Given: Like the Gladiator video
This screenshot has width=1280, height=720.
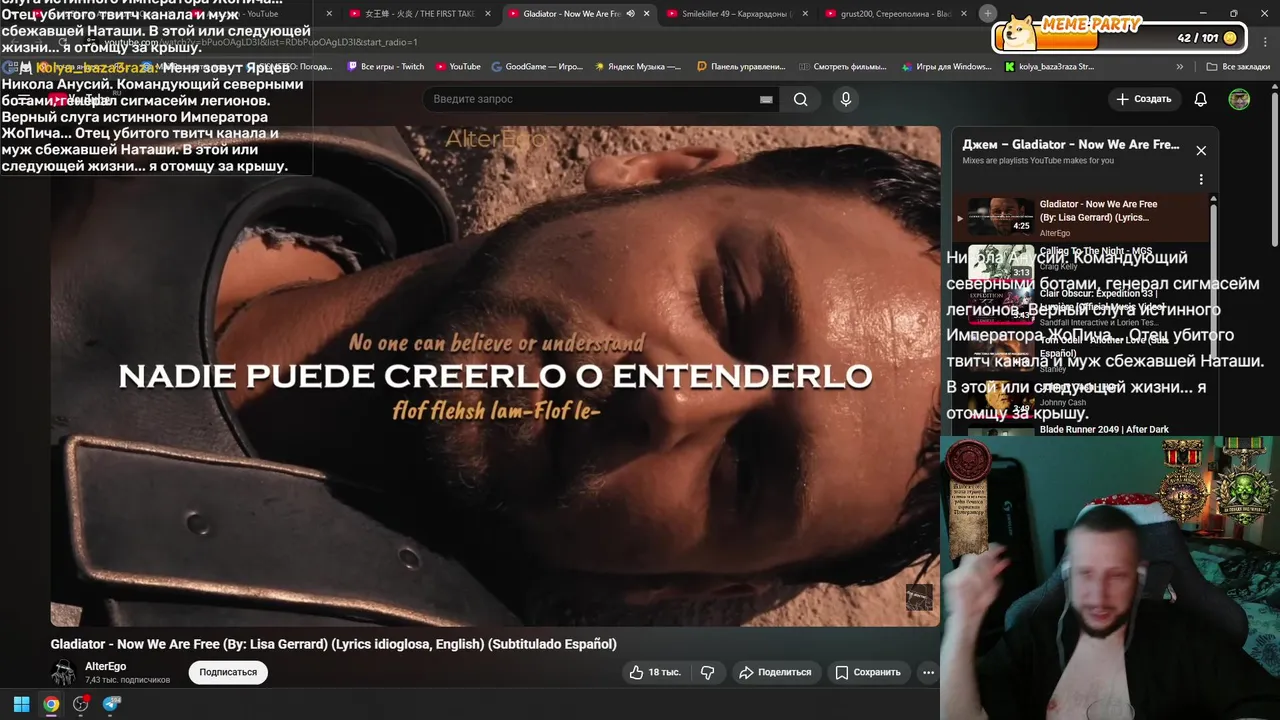Looking at the screenshot, I should [654, 672].
